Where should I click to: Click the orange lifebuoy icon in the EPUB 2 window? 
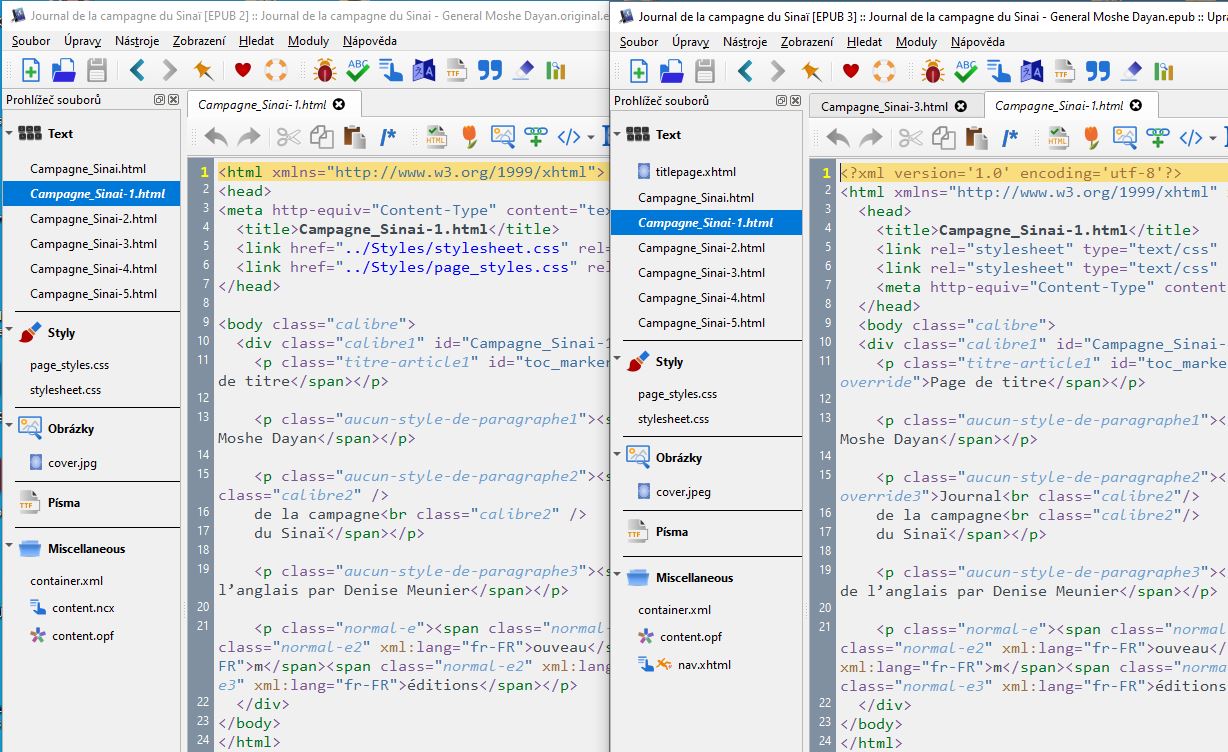tap(275, 70)
